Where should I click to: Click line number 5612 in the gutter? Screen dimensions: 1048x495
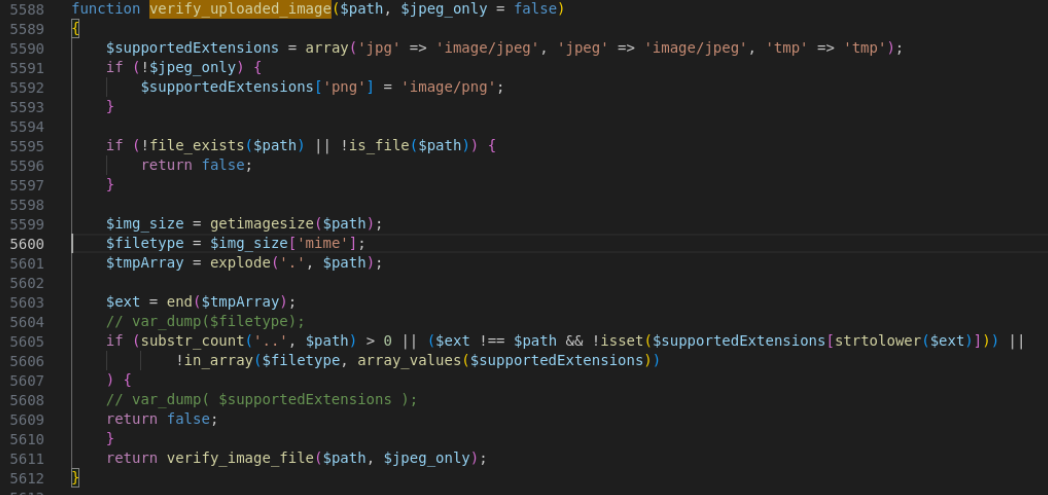(x=27, y=478)
